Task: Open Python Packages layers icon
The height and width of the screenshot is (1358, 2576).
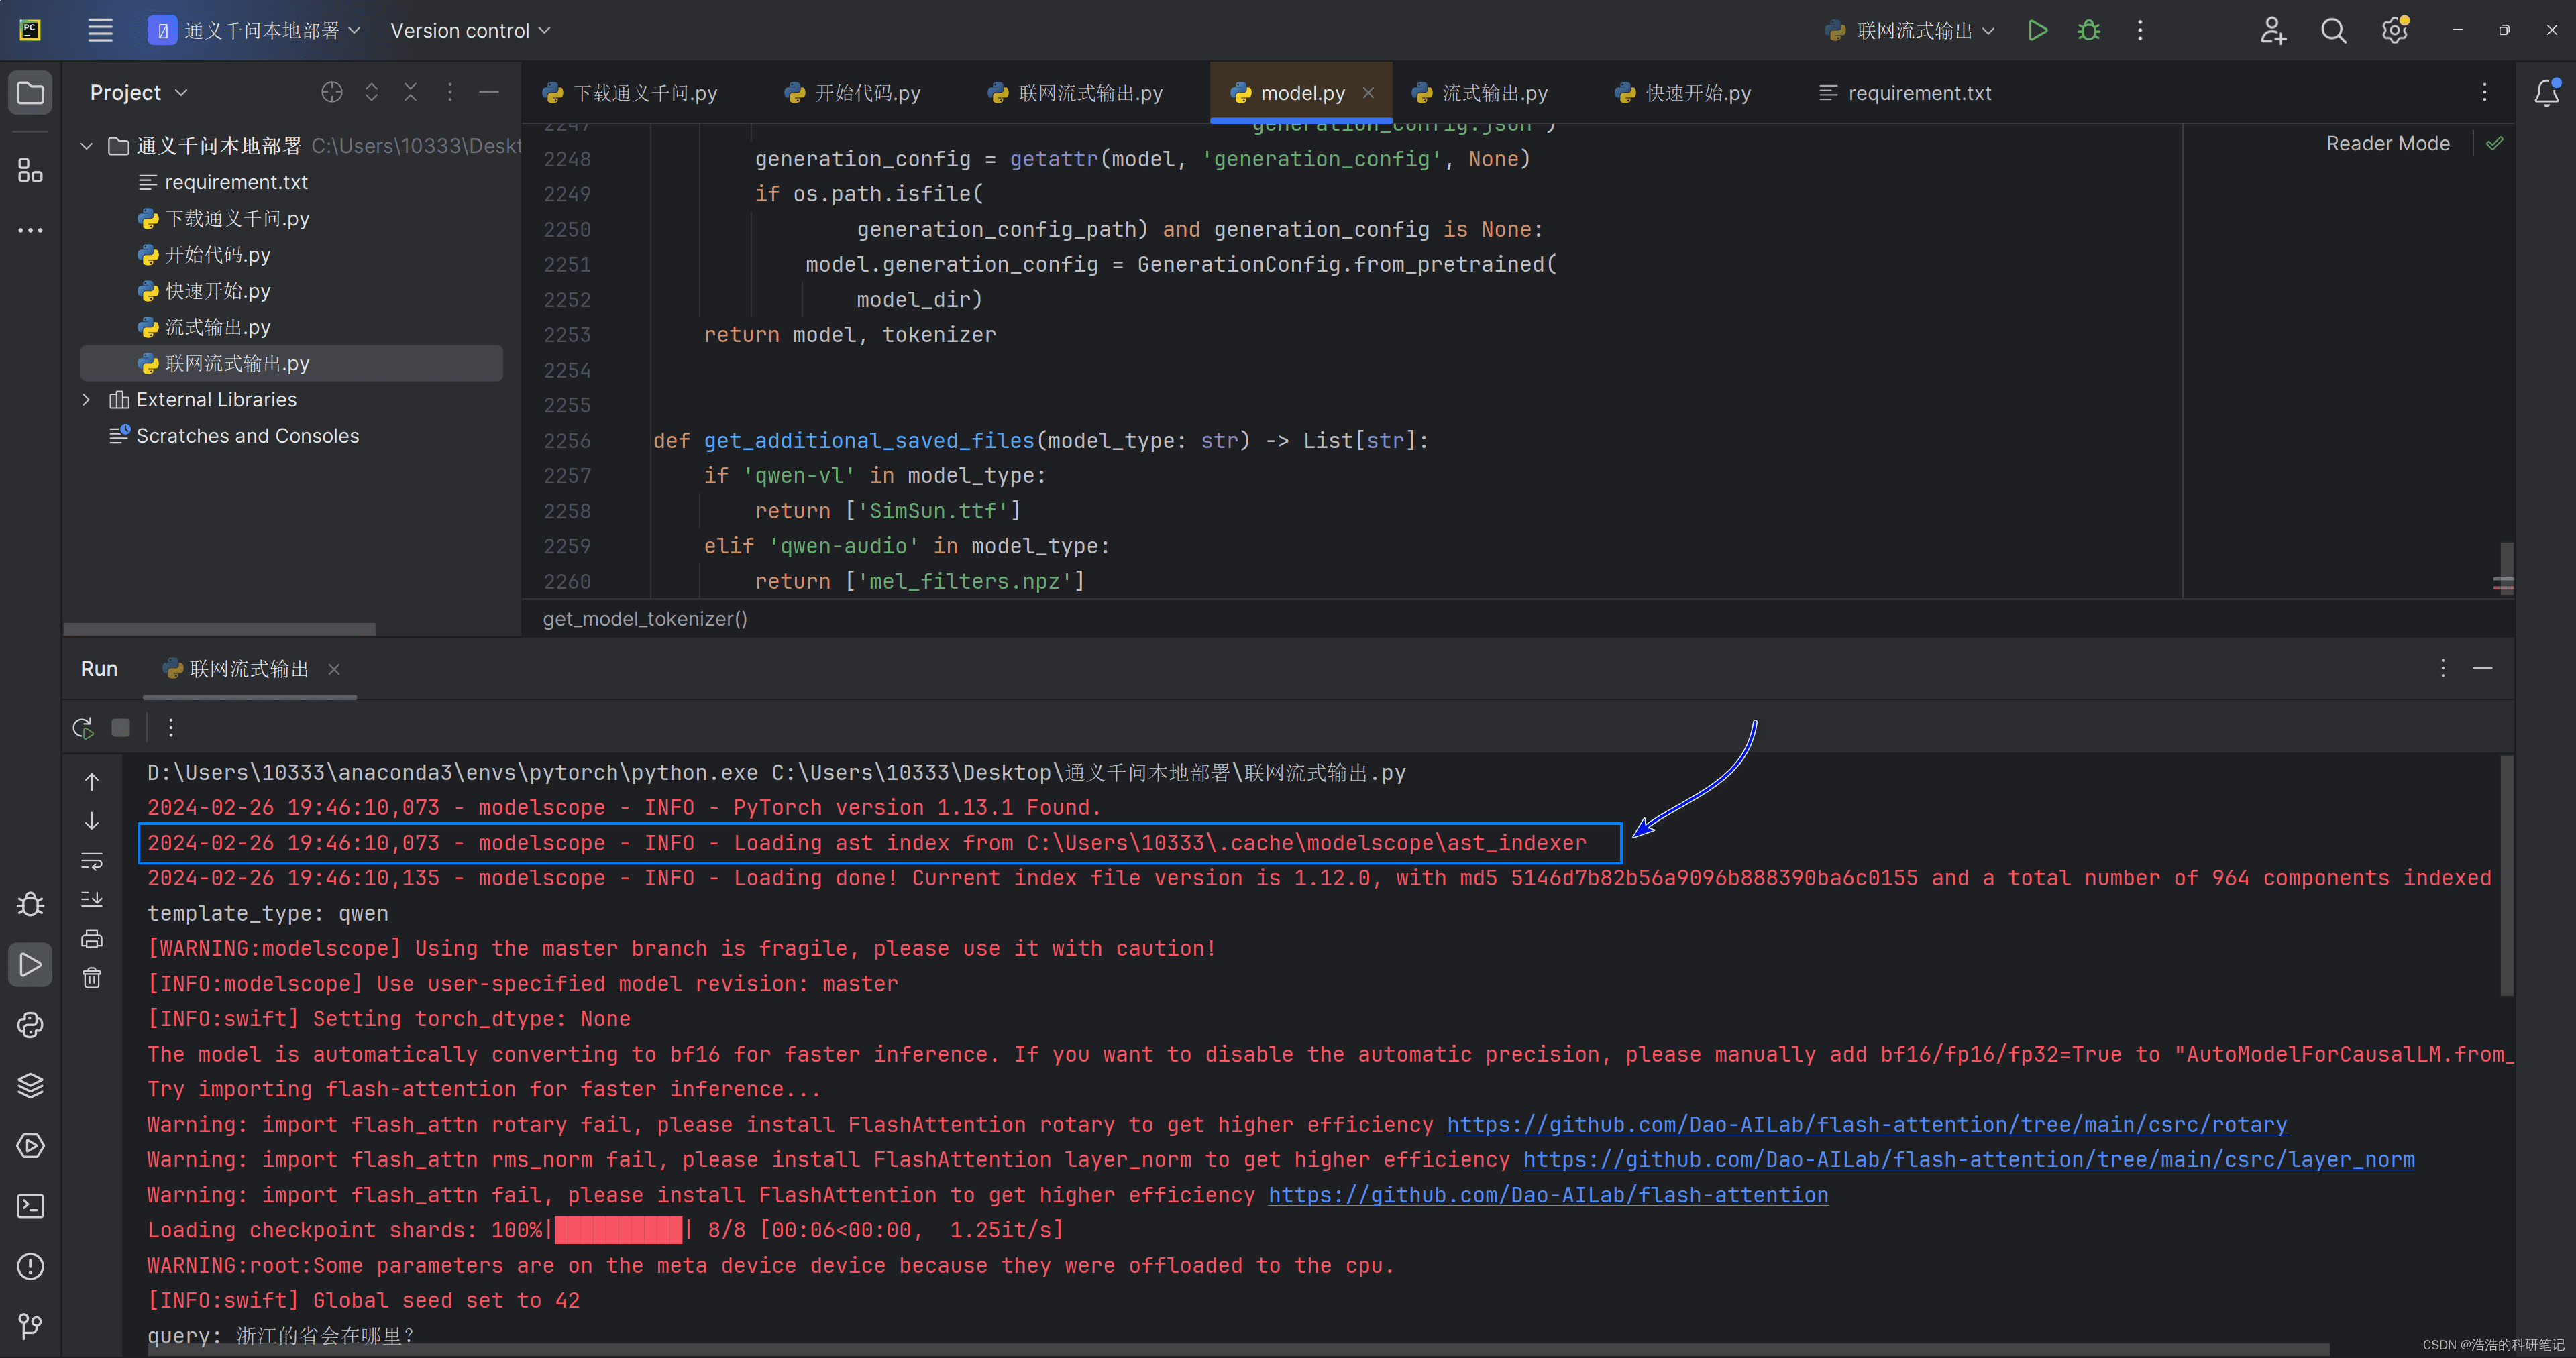Action: point(30,1085)
